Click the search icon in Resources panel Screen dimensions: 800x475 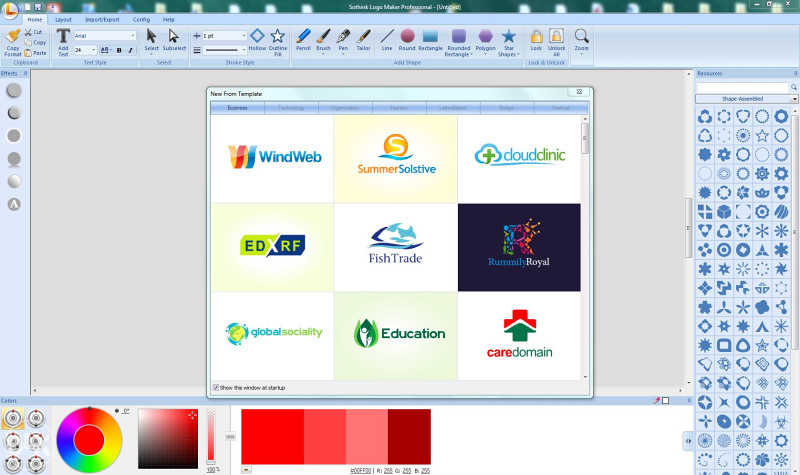click(x=794, y=87)
